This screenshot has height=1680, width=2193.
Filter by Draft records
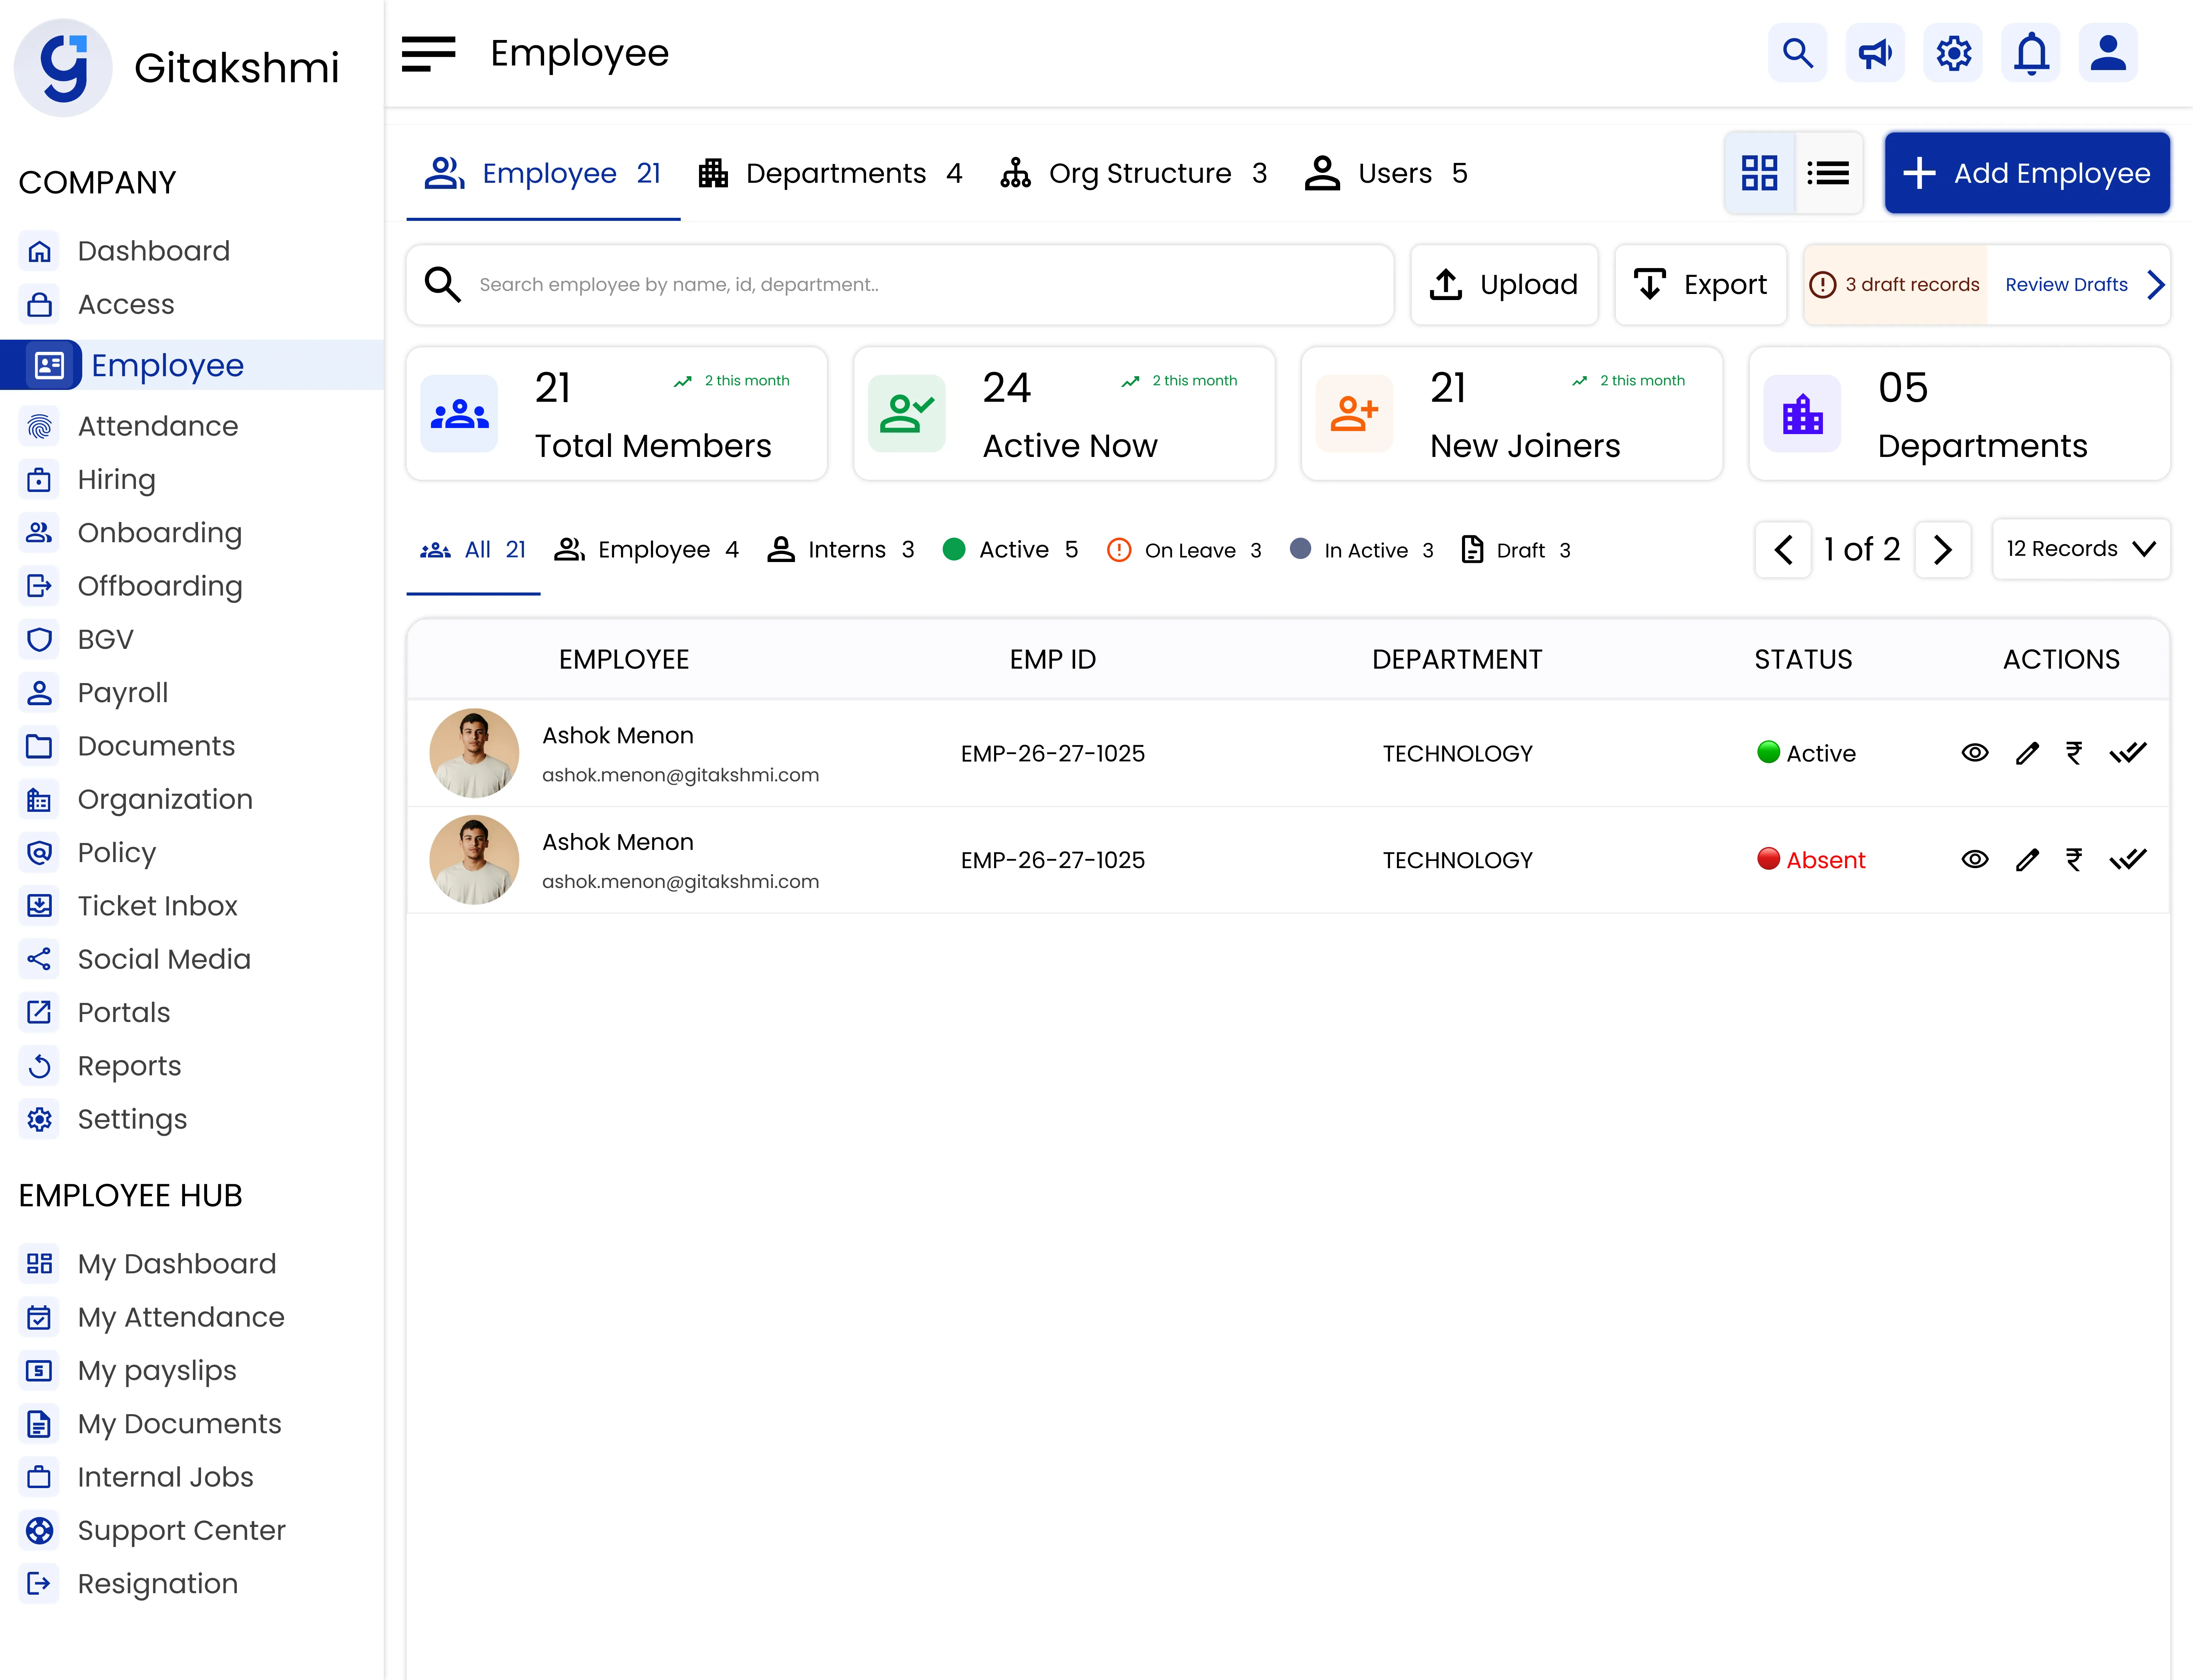click(1516, 550)
